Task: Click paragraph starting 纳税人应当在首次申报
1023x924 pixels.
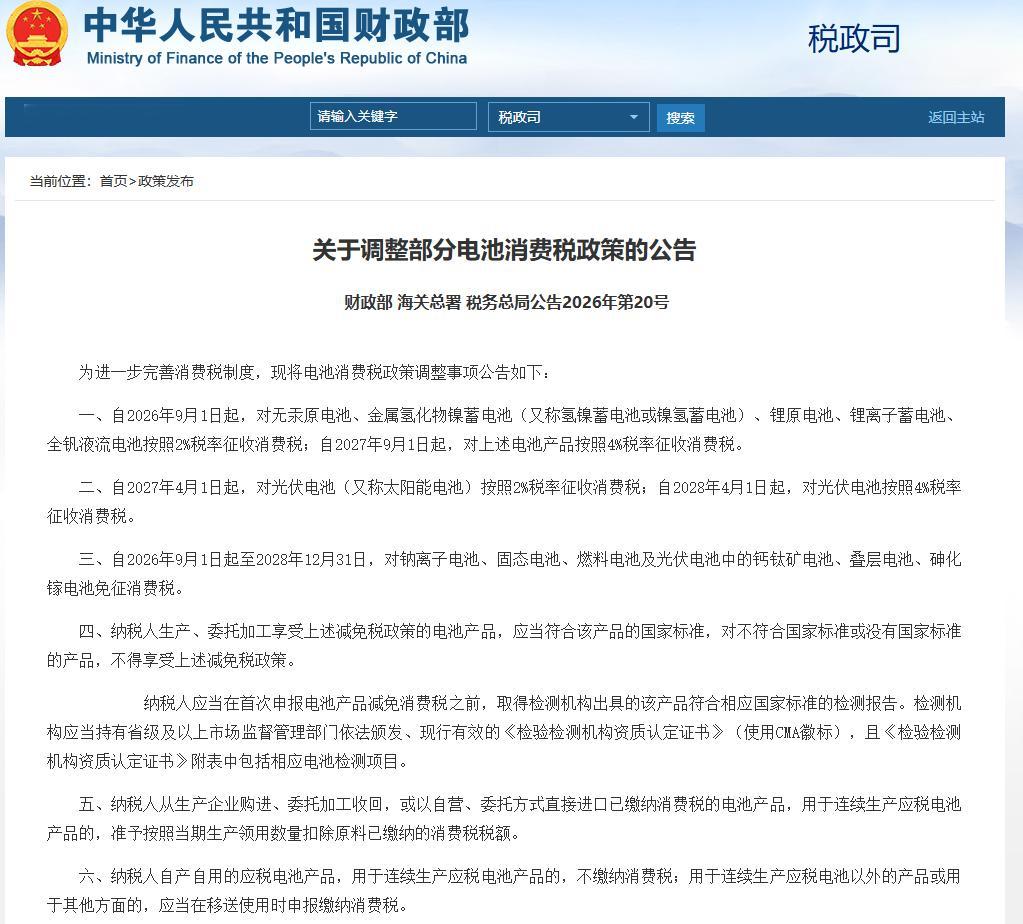Action: pos(504,732)
